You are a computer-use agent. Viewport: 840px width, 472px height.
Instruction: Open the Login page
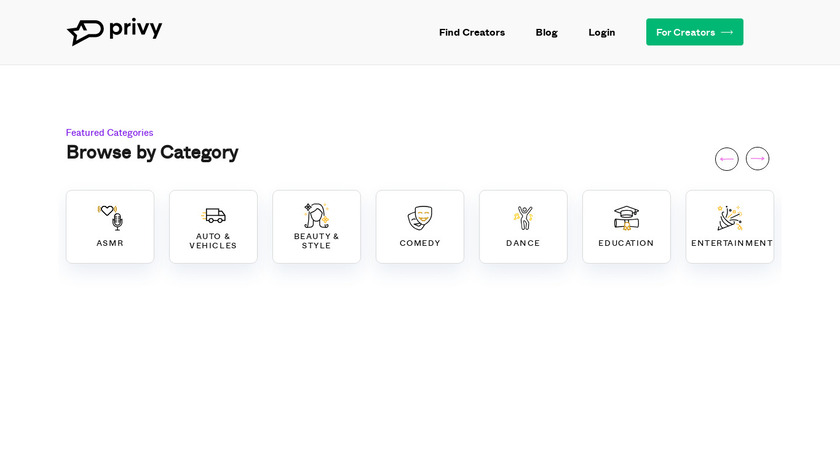click(x=602, y=32)
